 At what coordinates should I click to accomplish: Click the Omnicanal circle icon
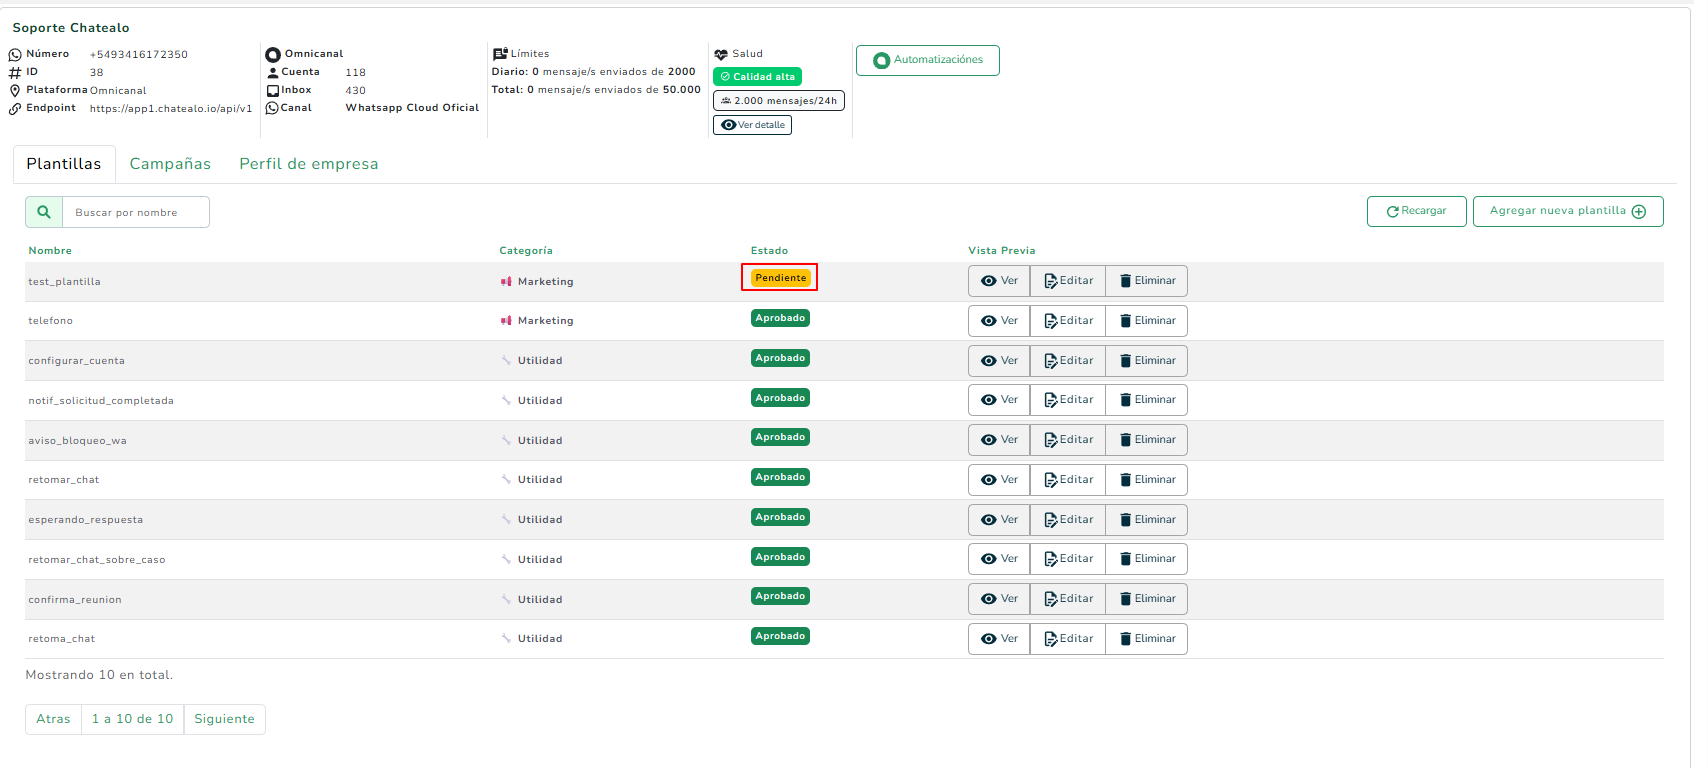[x=273, y=55]
